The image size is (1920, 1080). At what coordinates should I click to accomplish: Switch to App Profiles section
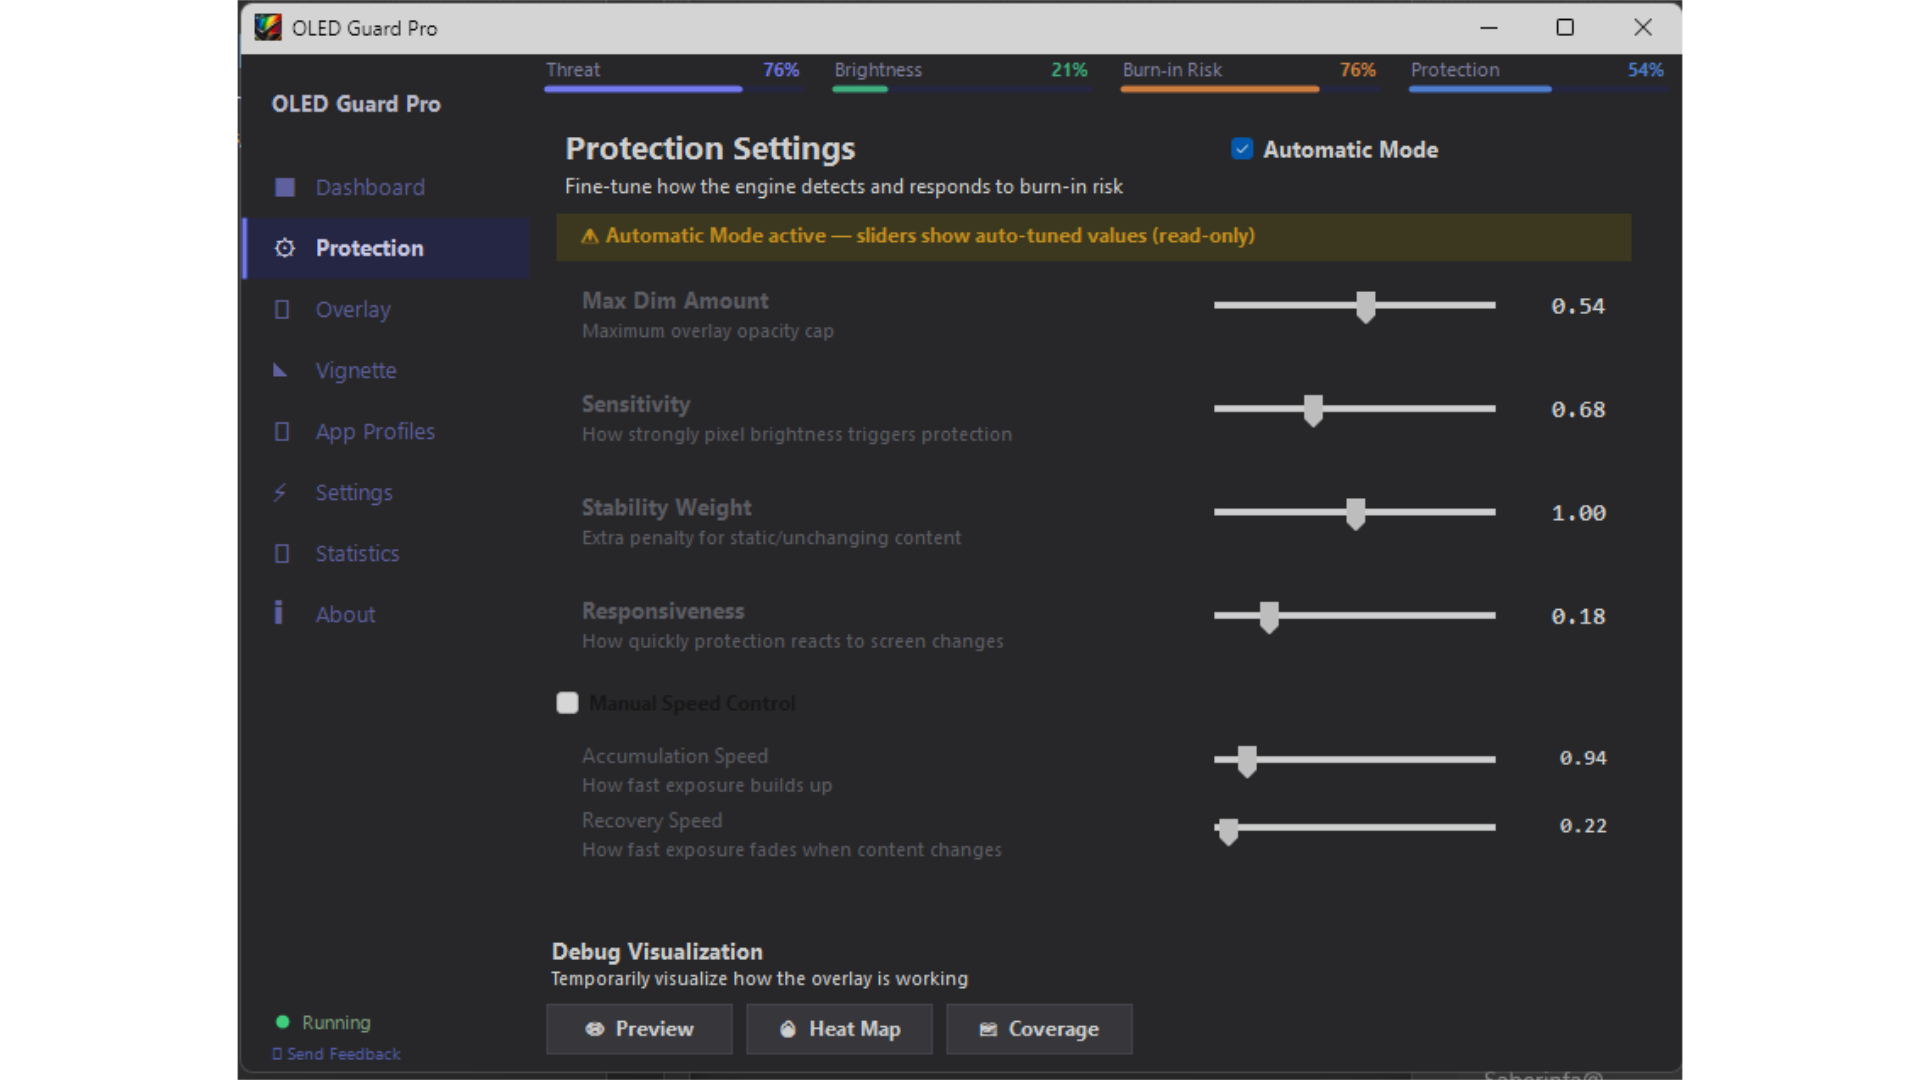tap(375, 432)
